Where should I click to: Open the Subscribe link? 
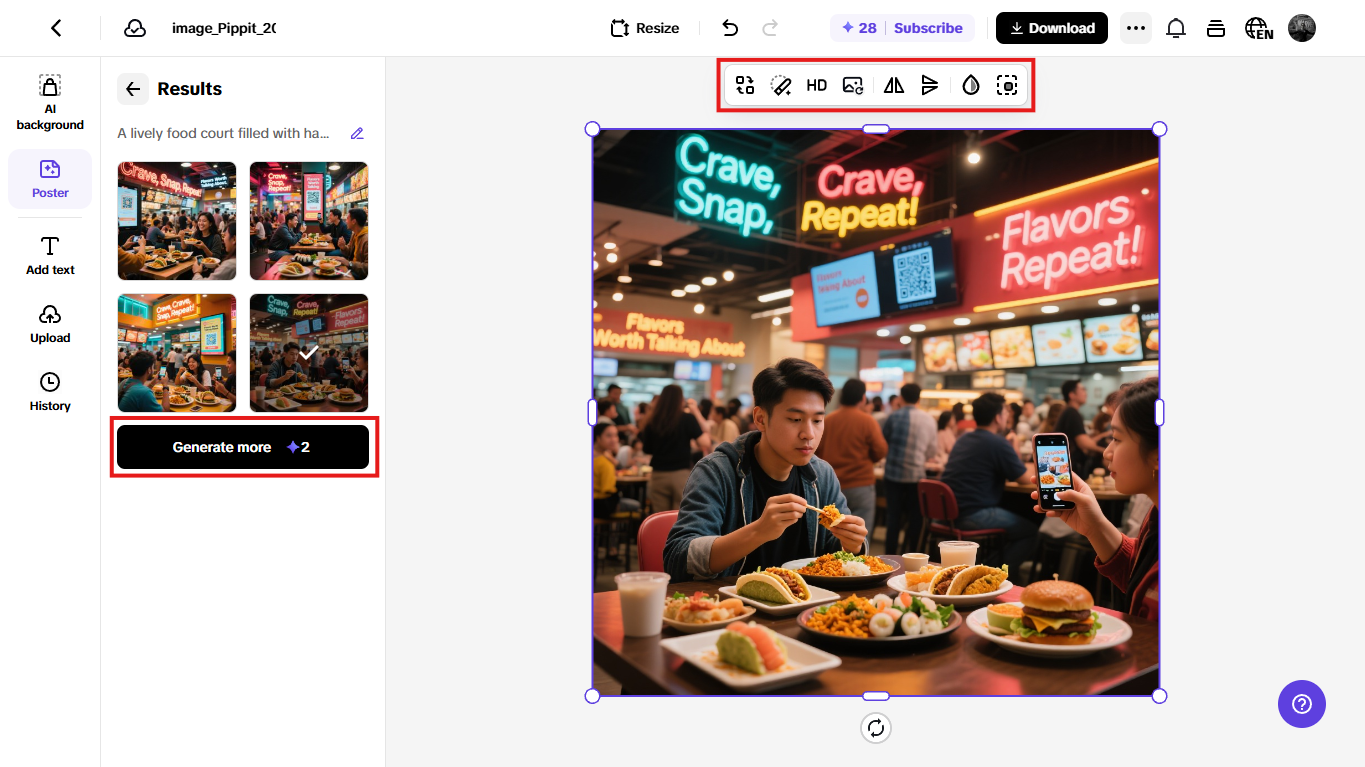(x=929, y=28)
